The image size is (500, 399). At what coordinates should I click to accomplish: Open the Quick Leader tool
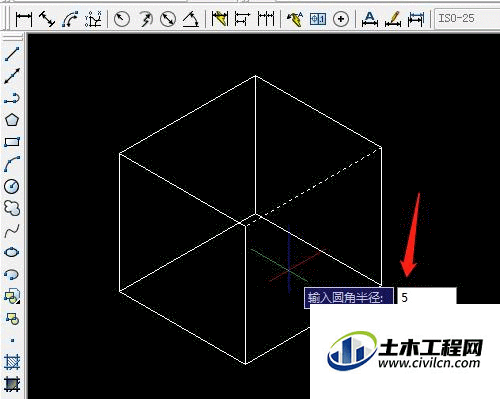click(295, 19)
